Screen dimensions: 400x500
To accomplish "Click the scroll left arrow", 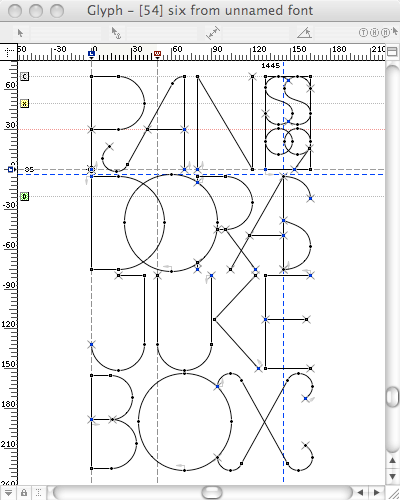I will pyautogui.click(x=361, y=492).
